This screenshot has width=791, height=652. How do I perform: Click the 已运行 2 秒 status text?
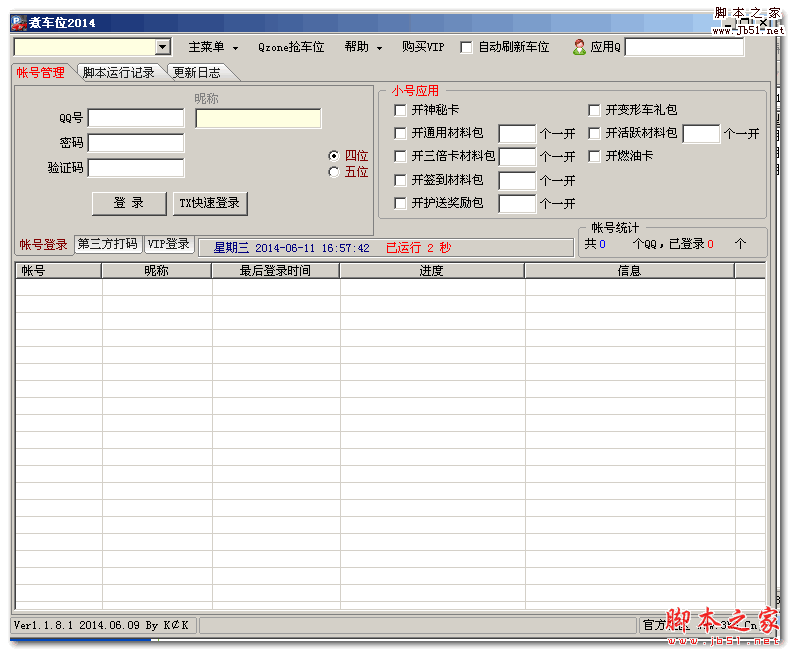pyautogui.click(x=418, y=248)
